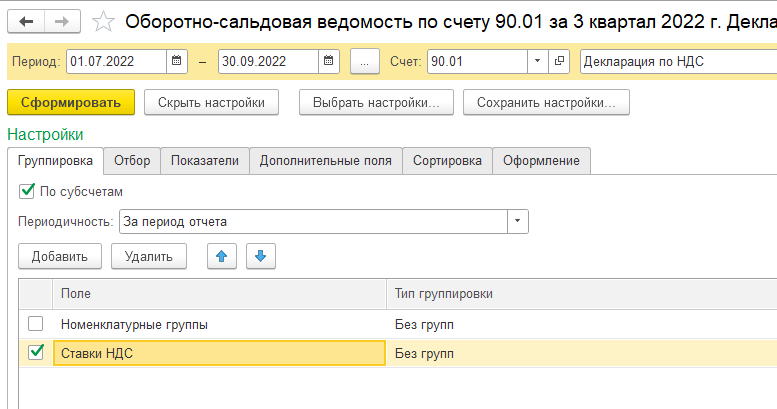The height and width of the screenshot is (409, 777).
Task: Expand the Счет account dropdown
Action: tap(538, 61)
